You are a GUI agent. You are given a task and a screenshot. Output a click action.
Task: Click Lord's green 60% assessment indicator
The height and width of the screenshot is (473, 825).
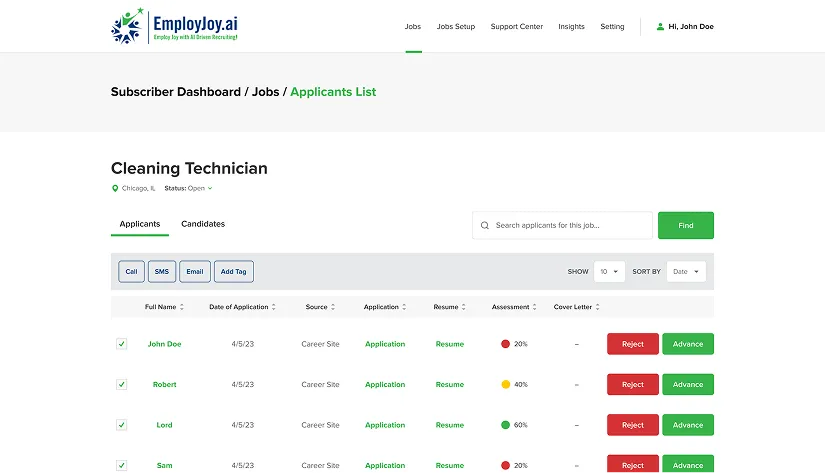tap(505, 425)
